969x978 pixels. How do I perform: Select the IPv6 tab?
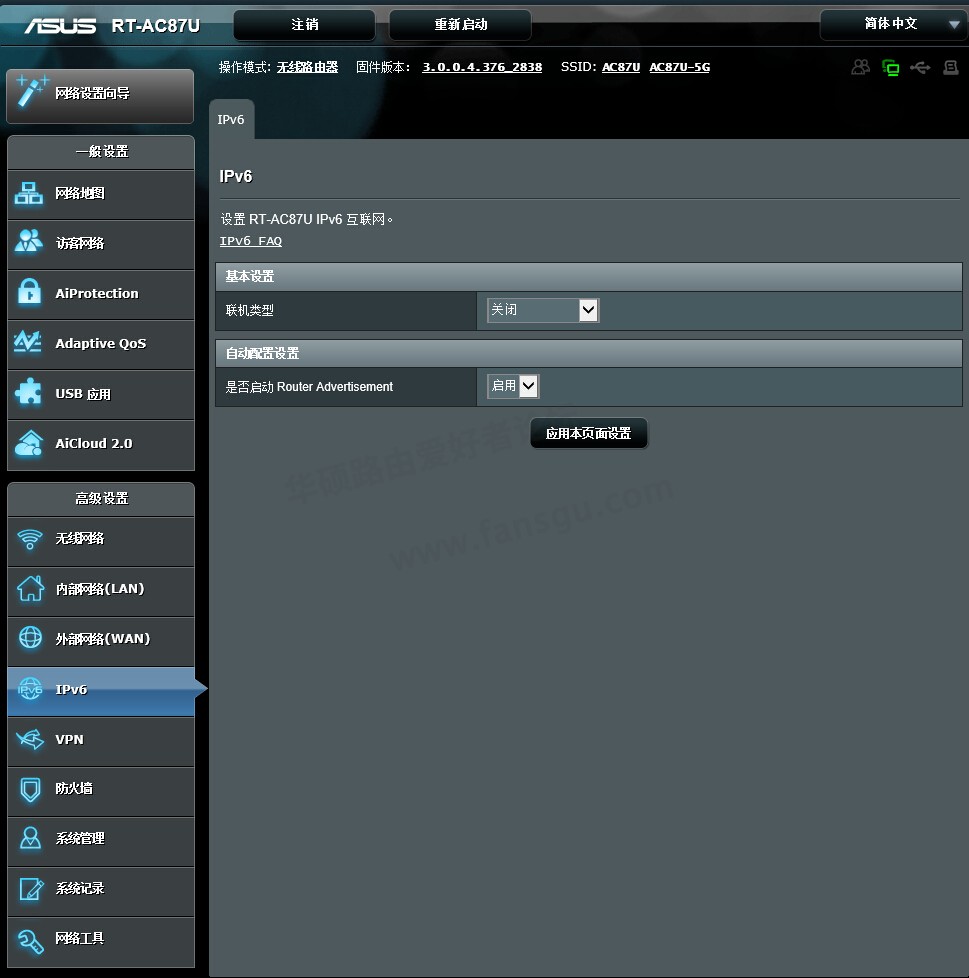(231, 119)
